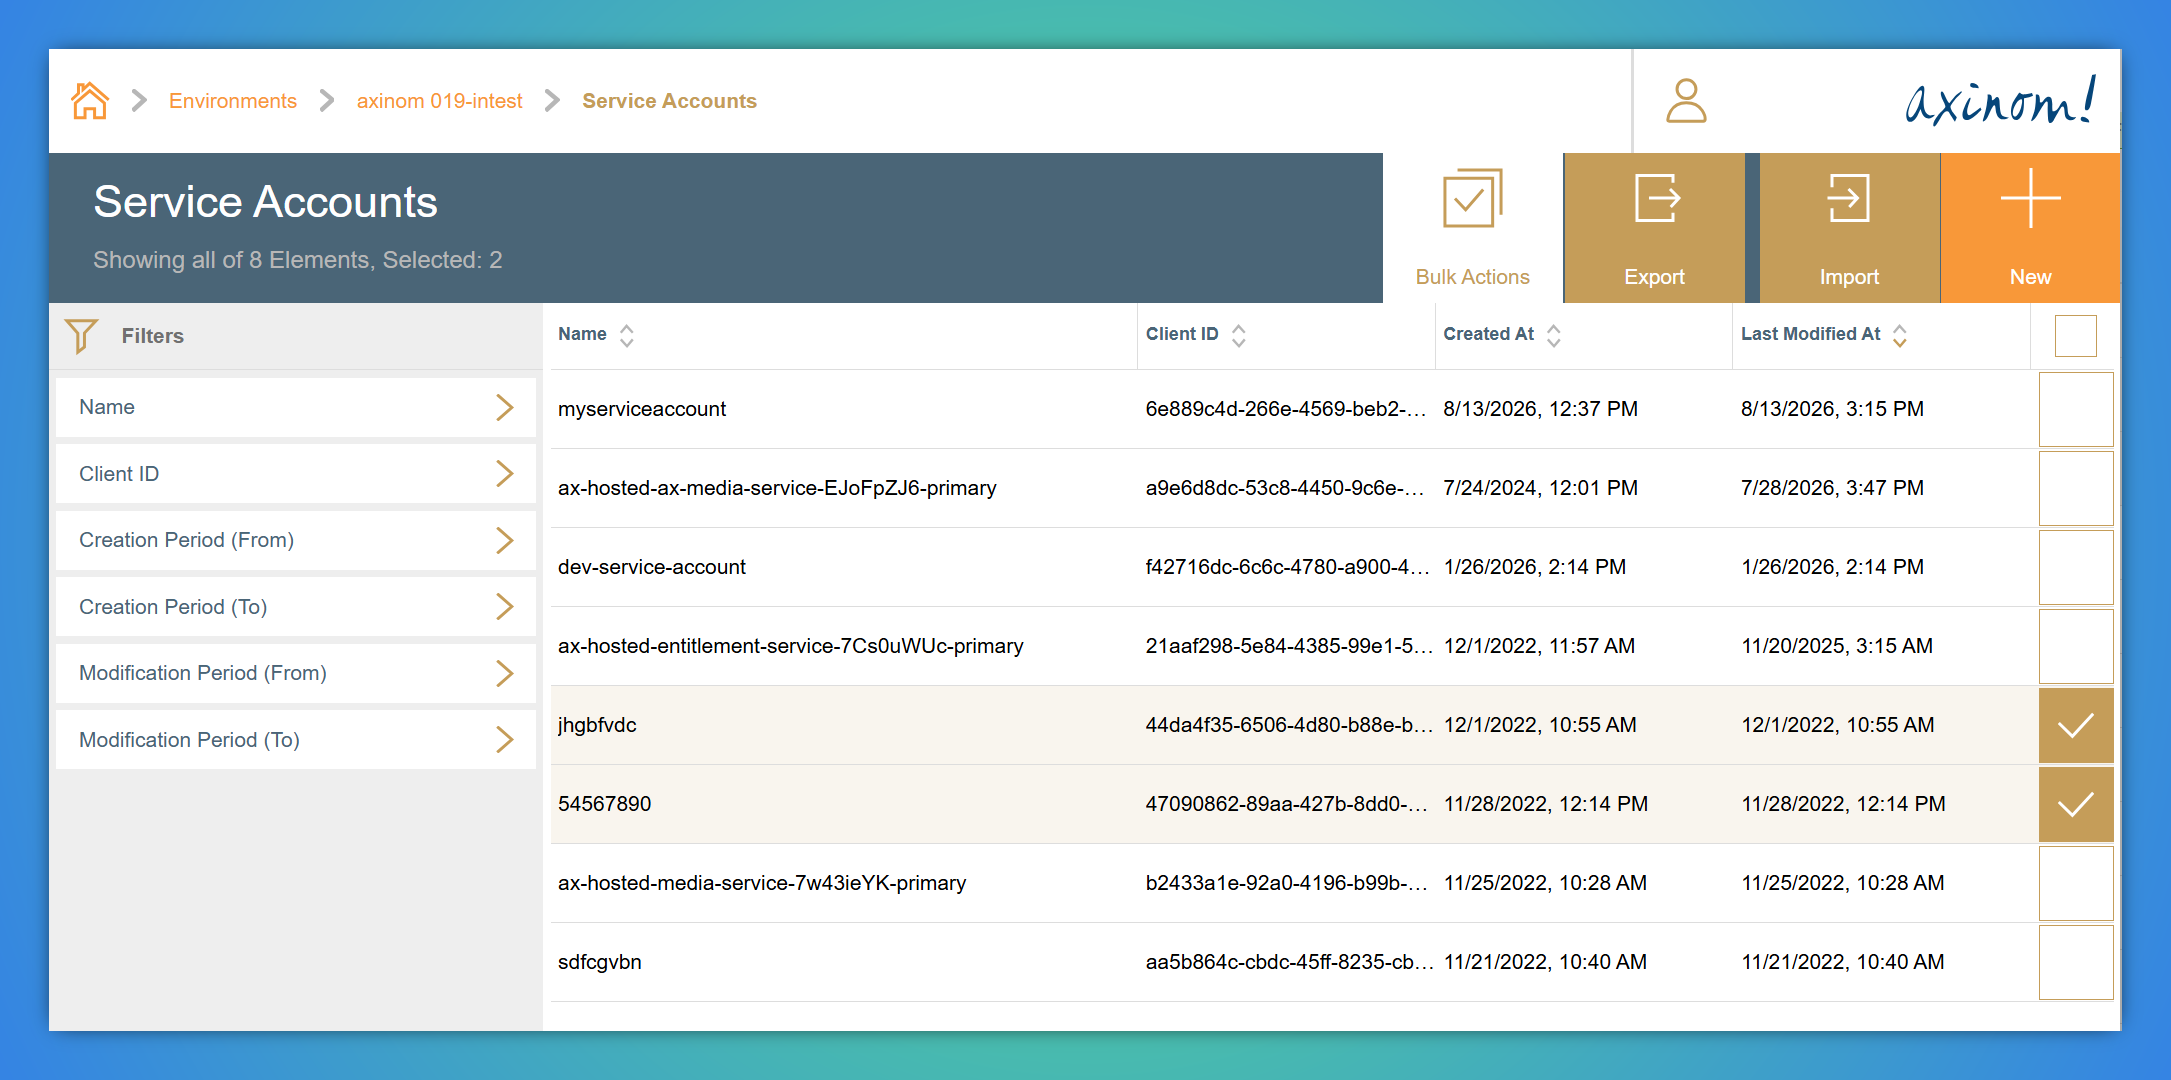Click client ID starting f42716dc
Image resolution: width=2171 pixels, height=1080 pixels.
coord(1287,567)
